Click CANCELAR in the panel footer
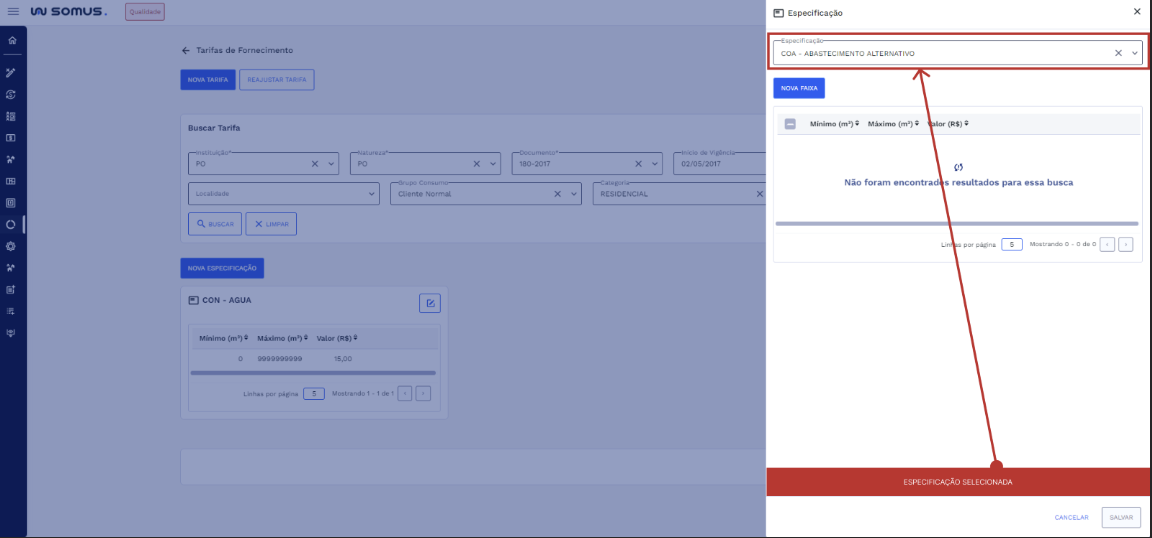 [x=1071, y=517]
